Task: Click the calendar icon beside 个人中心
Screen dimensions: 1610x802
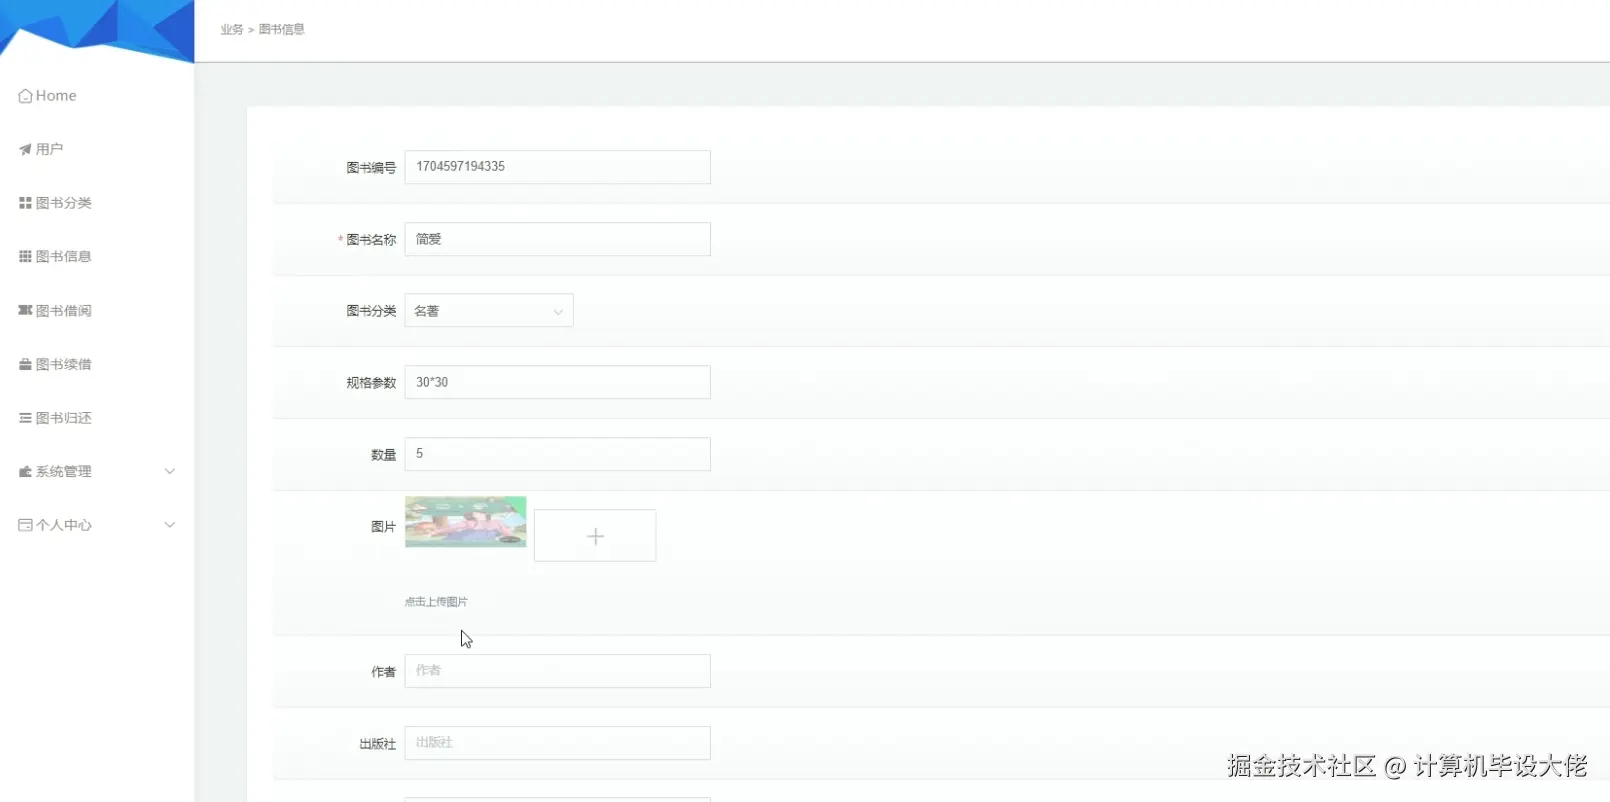Action: tap(25, 525)
